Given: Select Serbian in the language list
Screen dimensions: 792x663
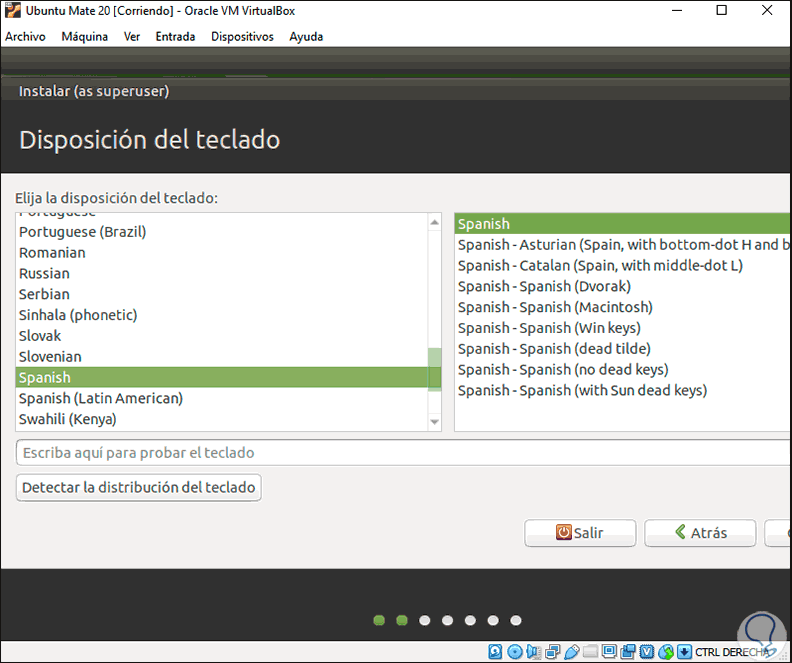Looking at the screenshot, I should pos(222,294).
